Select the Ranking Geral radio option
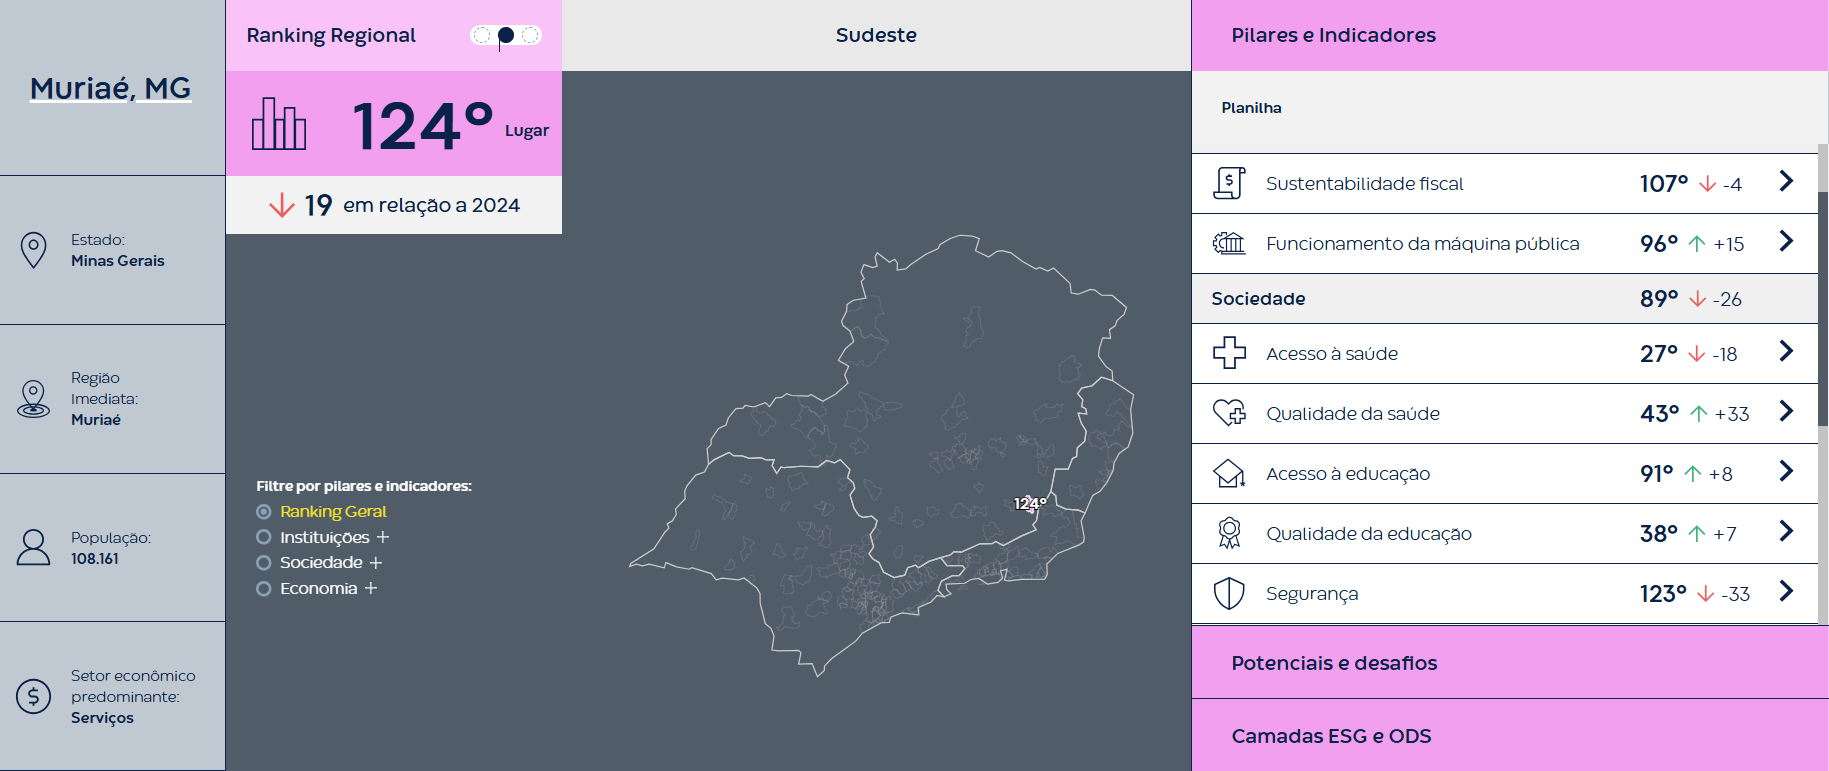The image size is (1829, 771). [x=264, y=512]
